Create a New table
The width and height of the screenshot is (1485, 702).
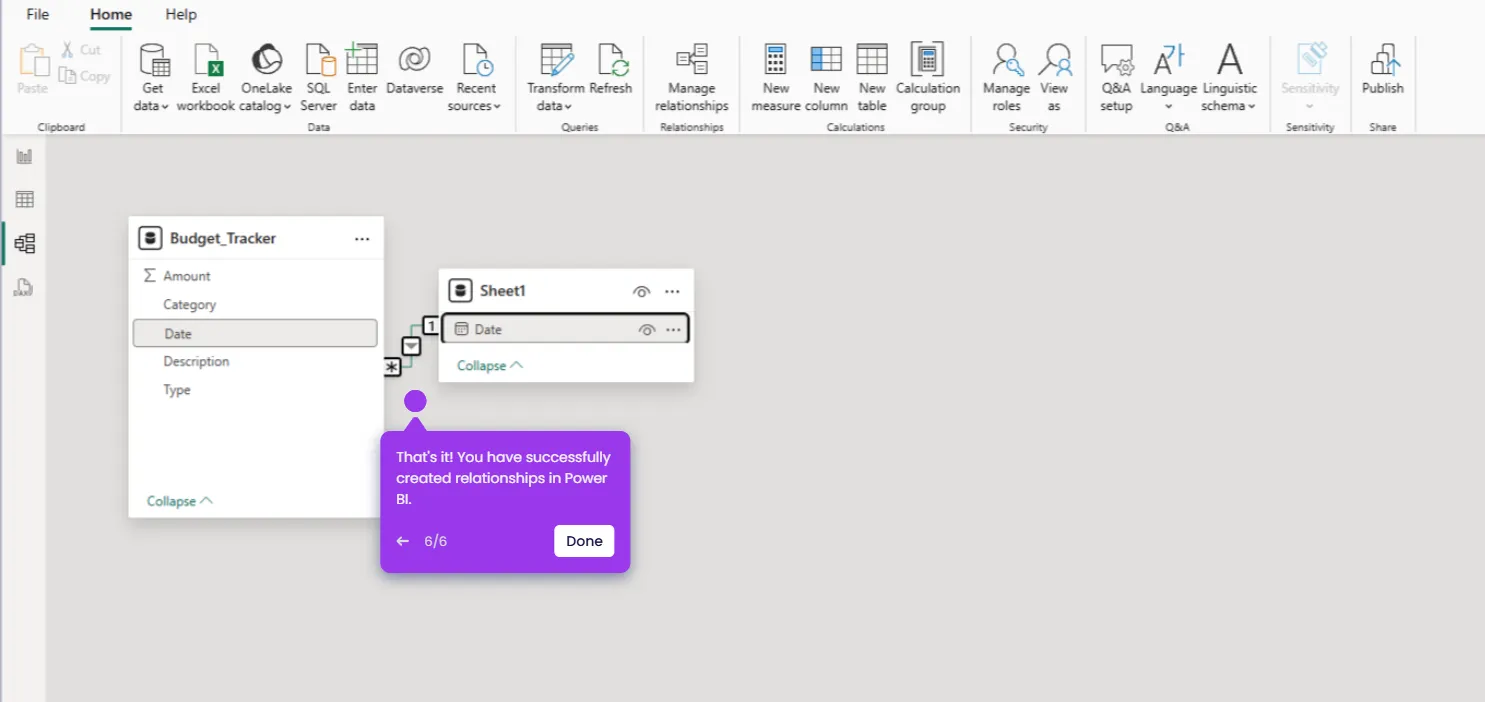pyautogui.click(x=872, y=78)
